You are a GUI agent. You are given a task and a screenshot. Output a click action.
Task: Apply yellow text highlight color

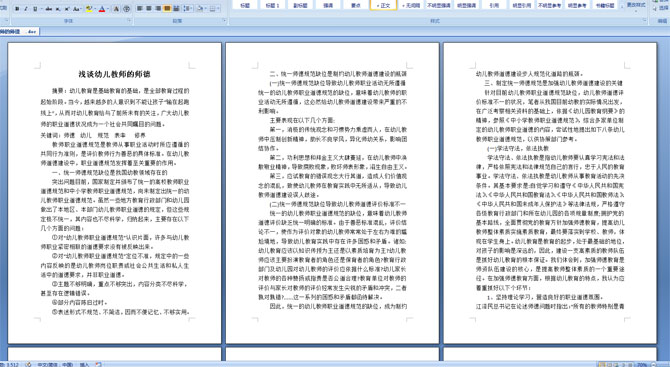coord(89,9)
